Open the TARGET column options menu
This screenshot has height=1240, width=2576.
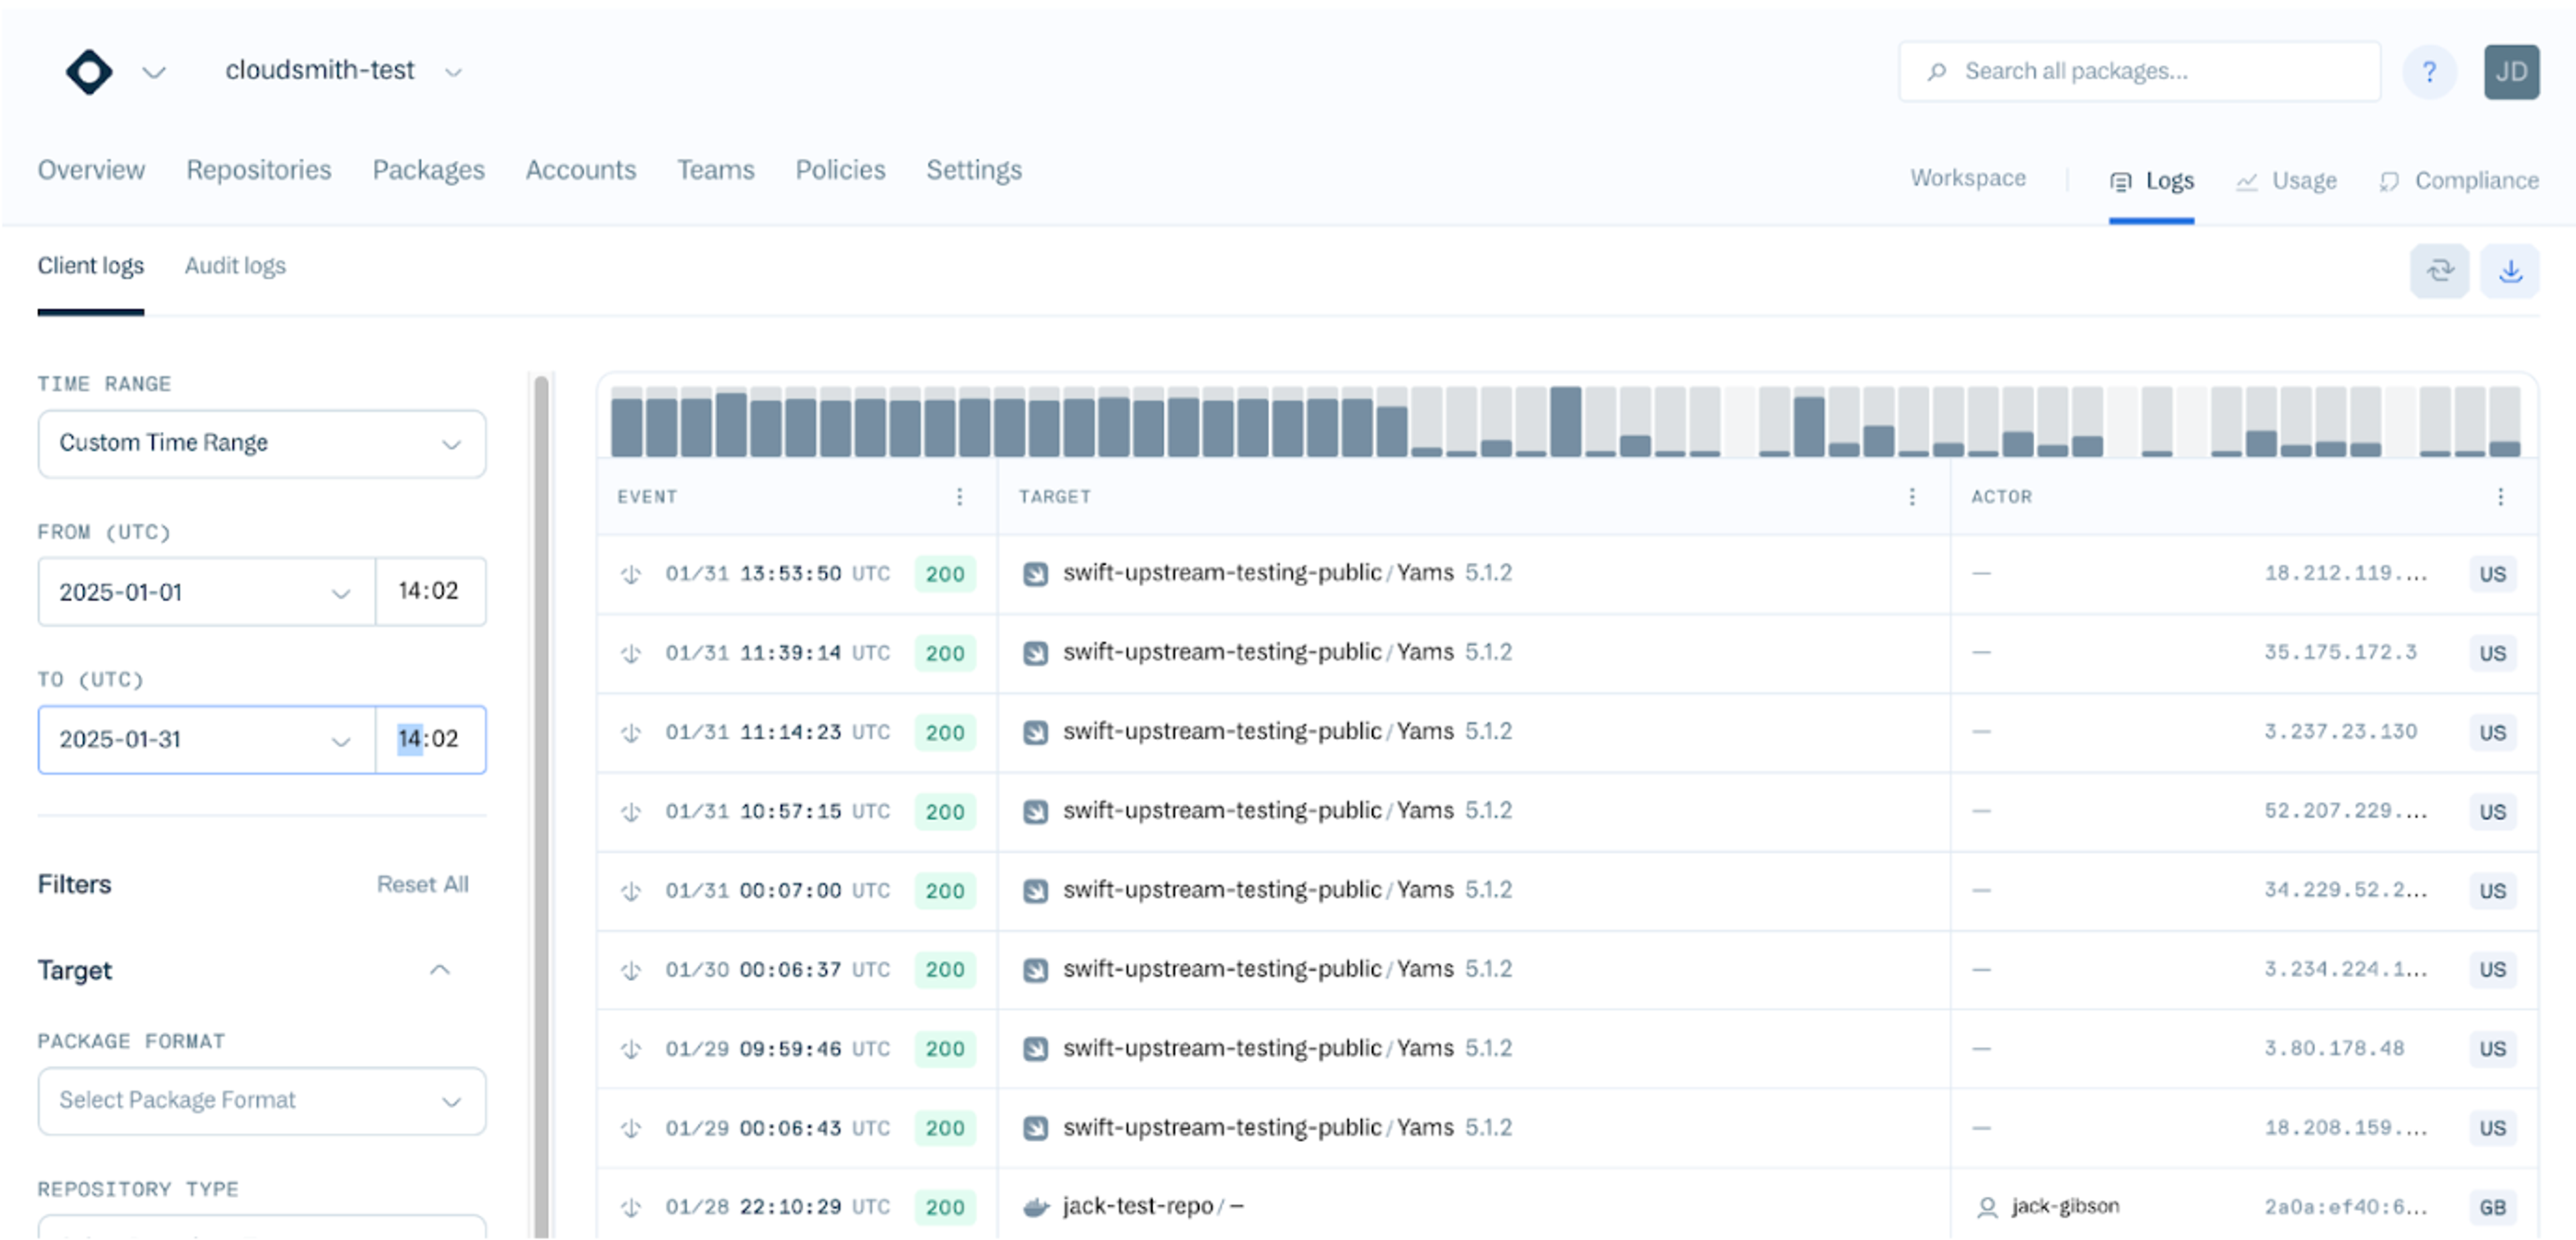click(x=1911, y=497)
